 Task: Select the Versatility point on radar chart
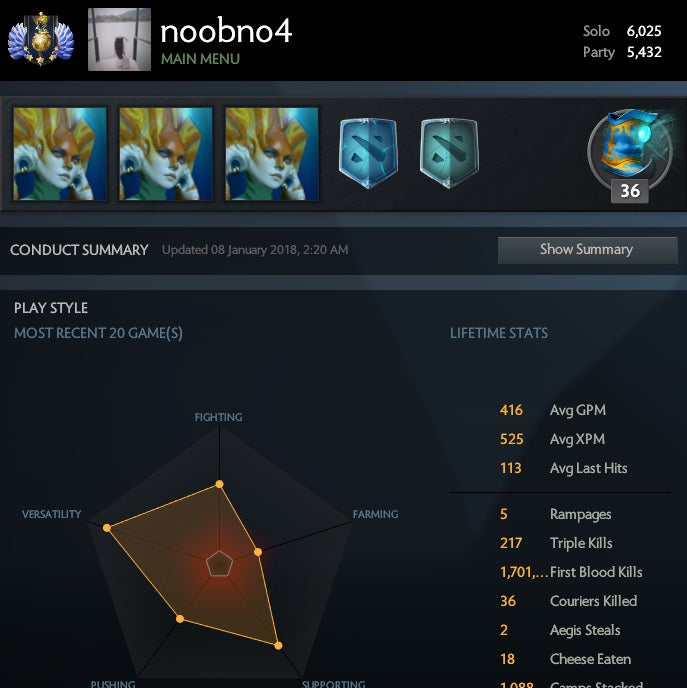click(107, 528)
